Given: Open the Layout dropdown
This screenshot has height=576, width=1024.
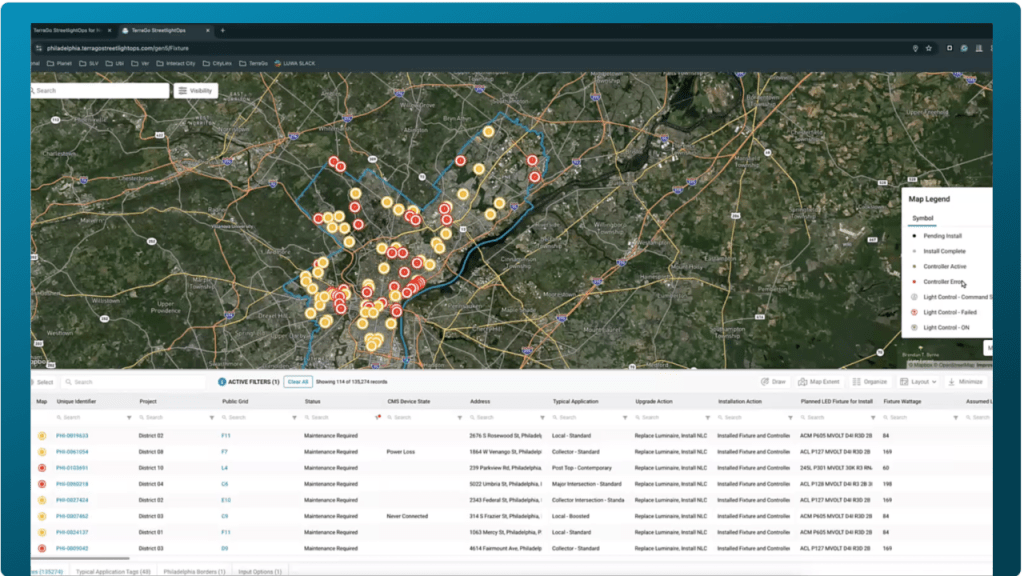Looking at the screenshot, I should click(x=917, y=382).
